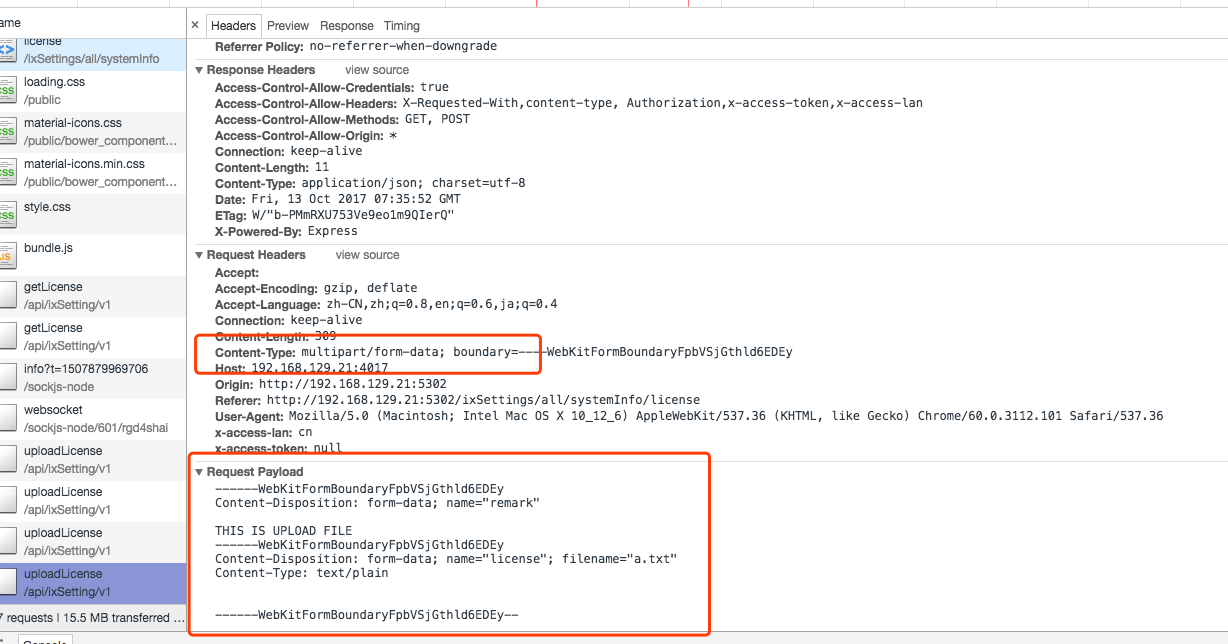Screen dimensions: 1228x644
Task: Click the document icon beside license request
Action: (x=8, y=49)
